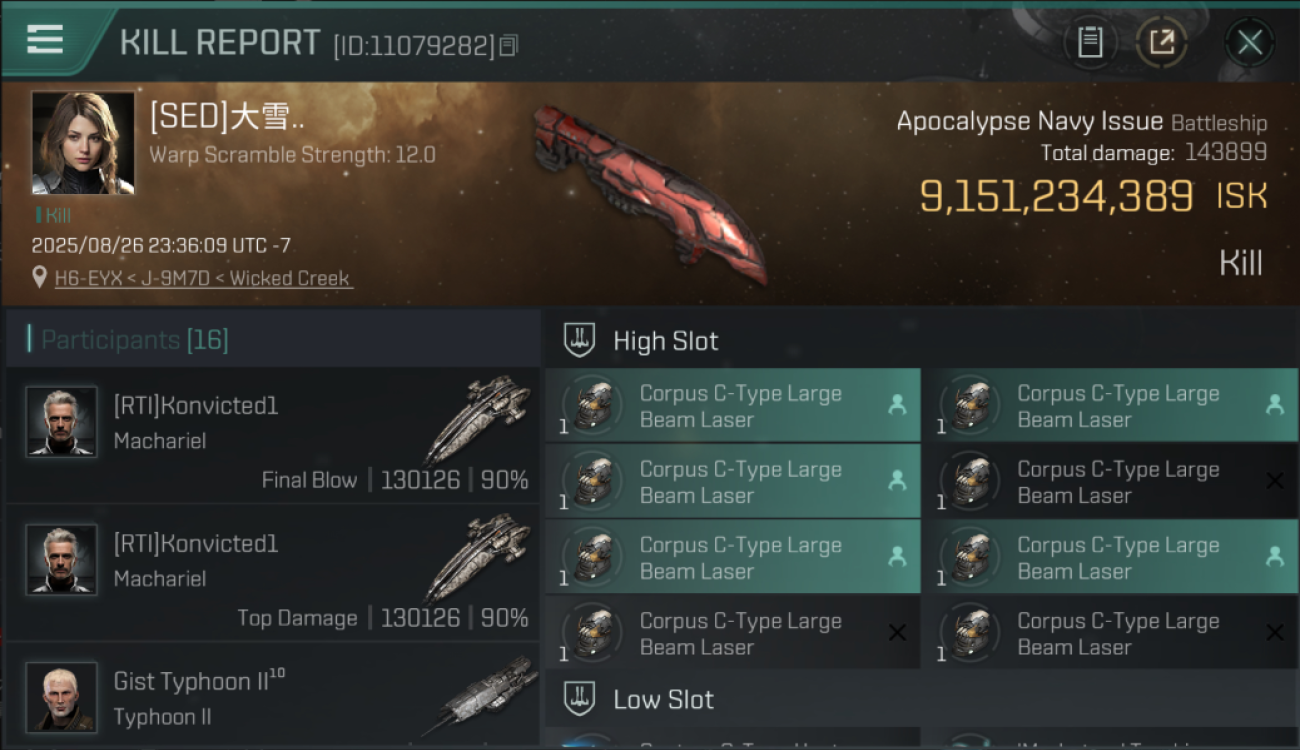Click Gist Typhoon II portrait
The height and width of the screenshot is (750, 1300).
point(62,697)
